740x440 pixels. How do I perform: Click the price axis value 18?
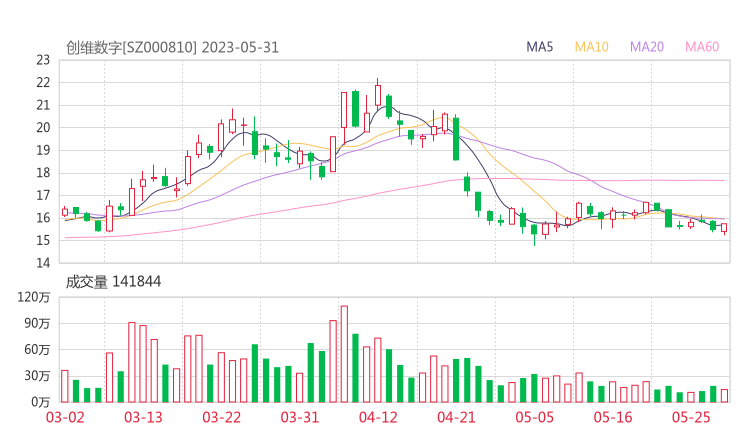click(x=43, y=173)
